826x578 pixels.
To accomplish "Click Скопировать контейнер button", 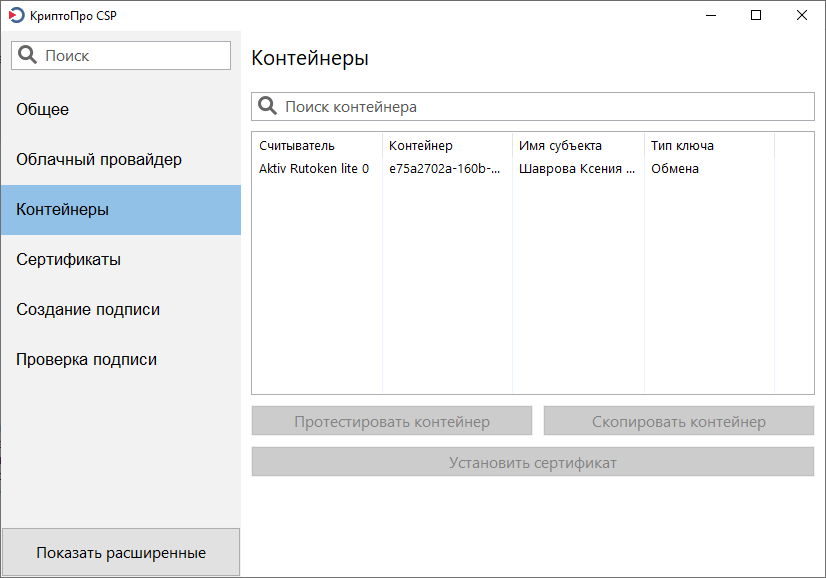I will point(678,420).
